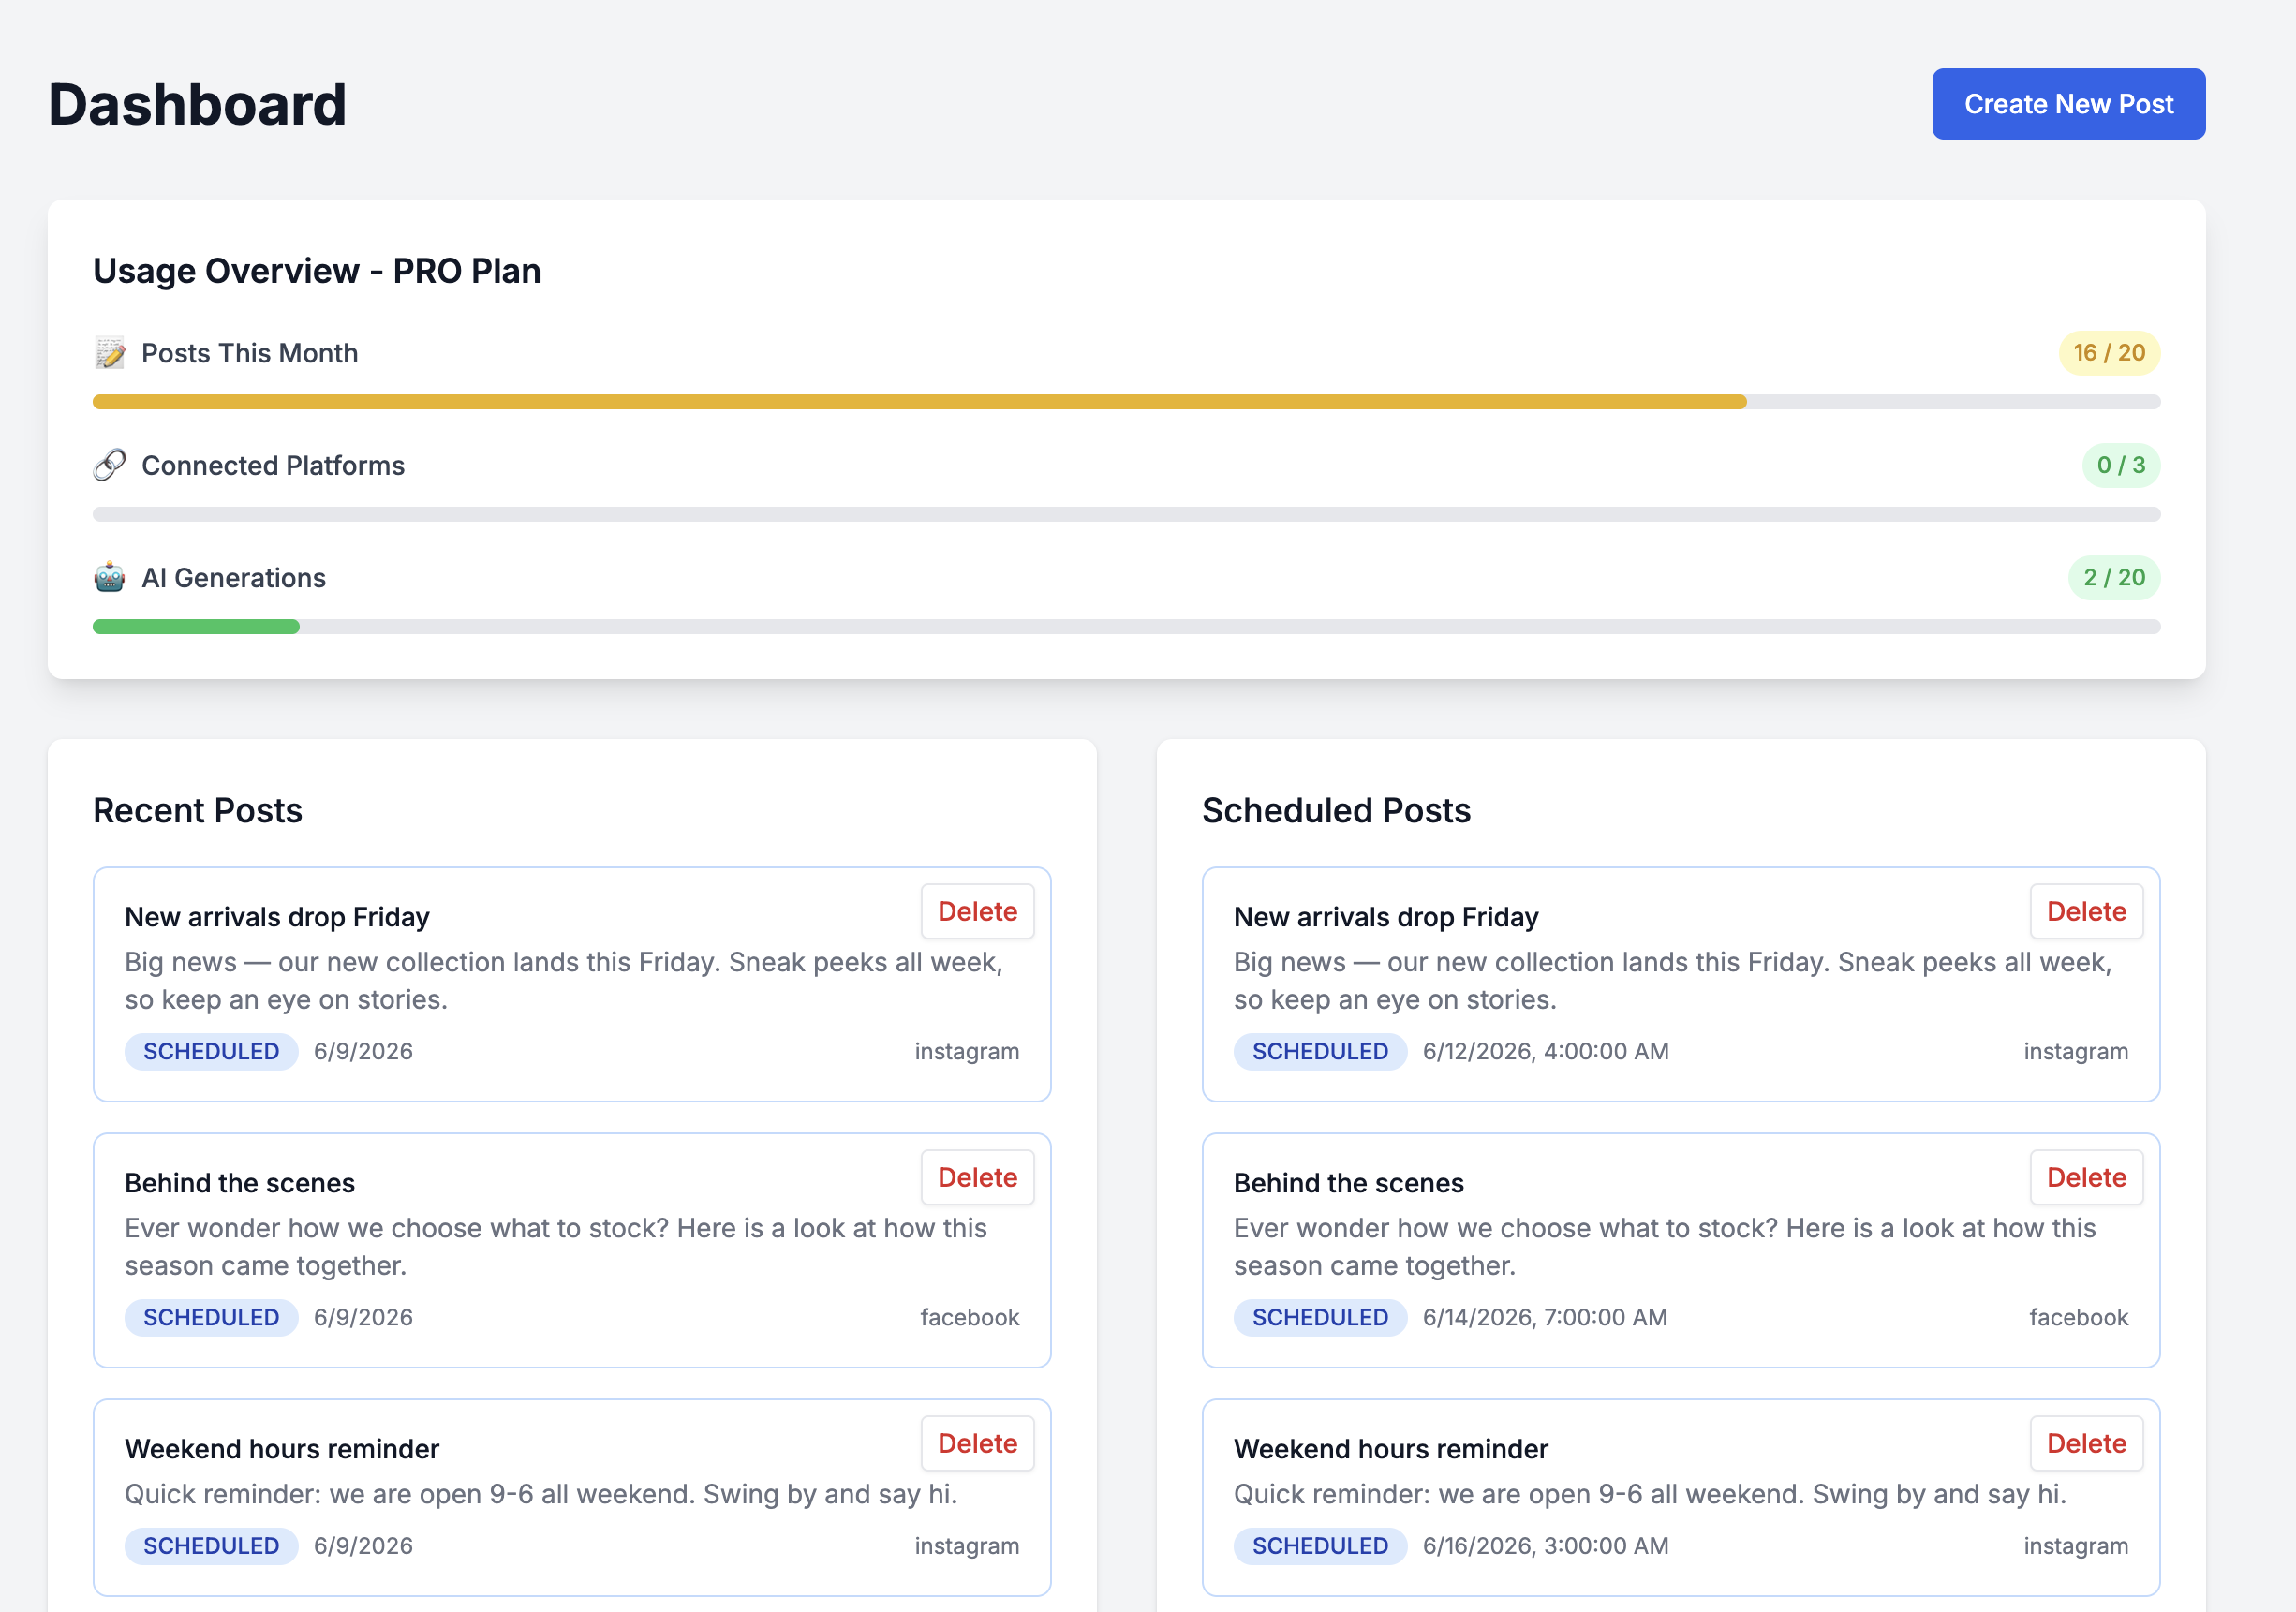
Task: Click Big news description in Scheduled Posts
Action: click(x=1673, y=980)
